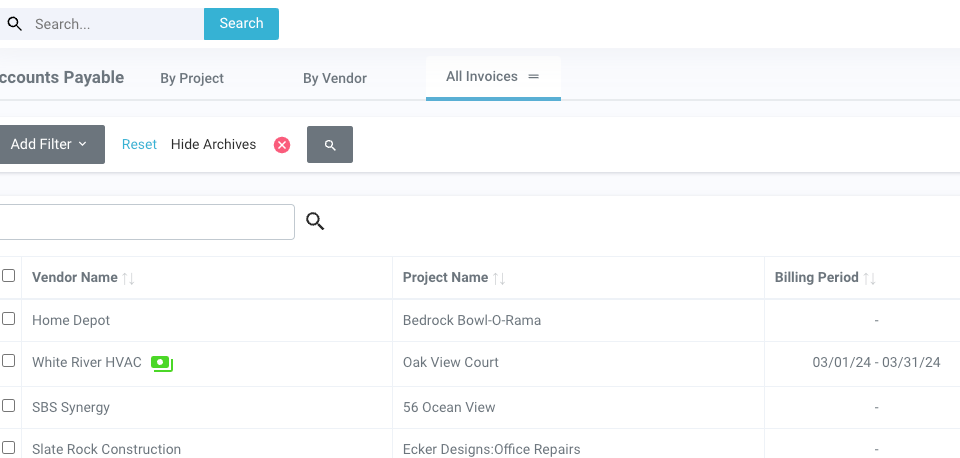Focus the top Search text field
This screenshot has height=458, width=960.
115,24
